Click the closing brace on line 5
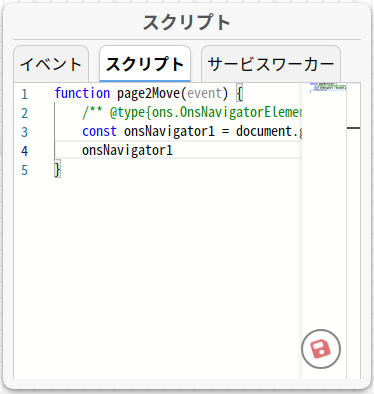Screen dimensions: 374x394 click(57, 169)
